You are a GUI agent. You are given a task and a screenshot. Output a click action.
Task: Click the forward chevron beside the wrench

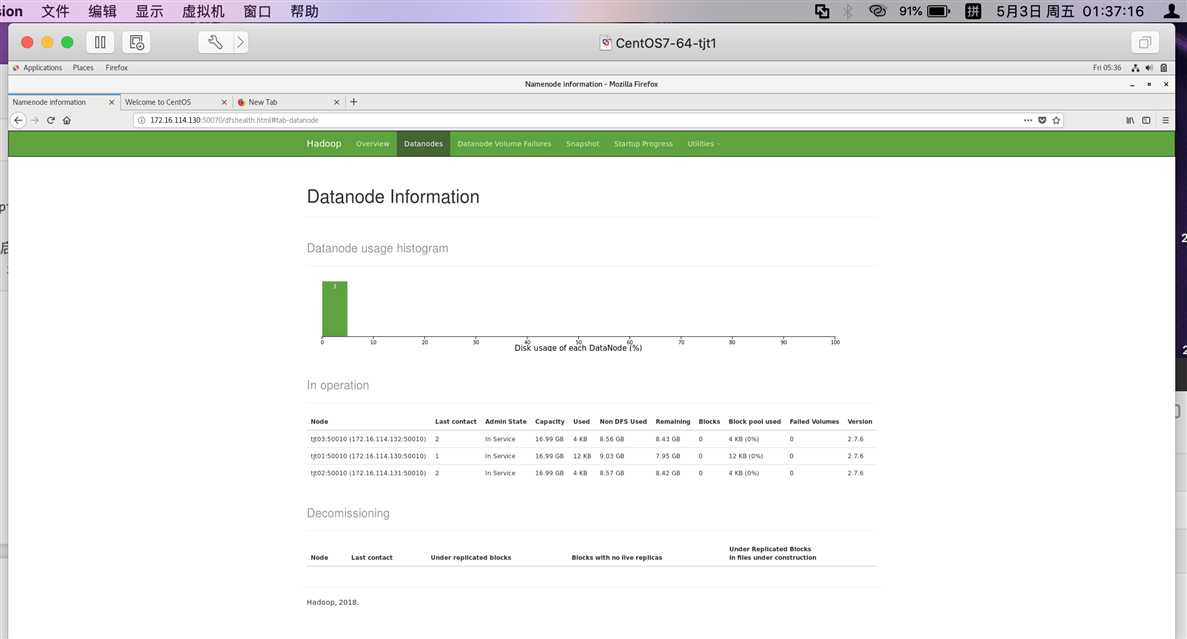240,42
